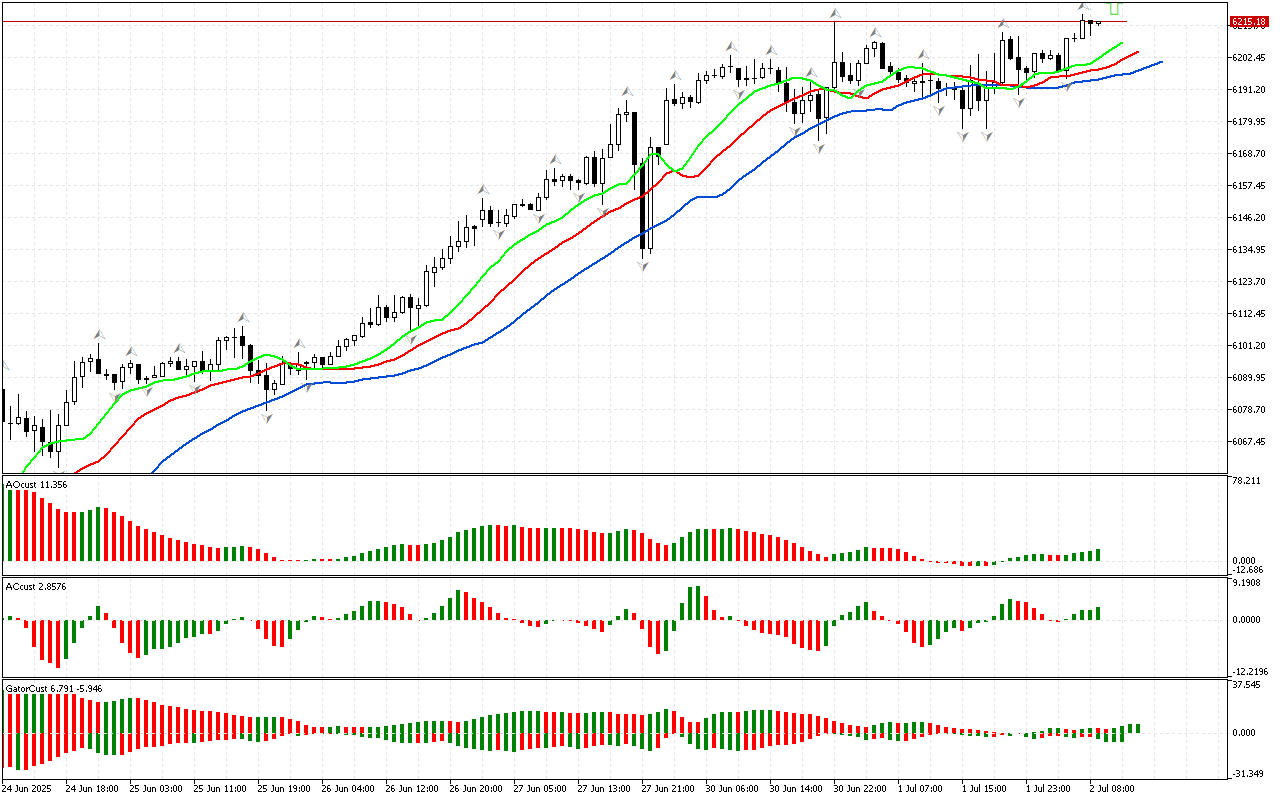Click the last green bar in GatorCust histogram
The image size is (1280, 800).
1136,728
